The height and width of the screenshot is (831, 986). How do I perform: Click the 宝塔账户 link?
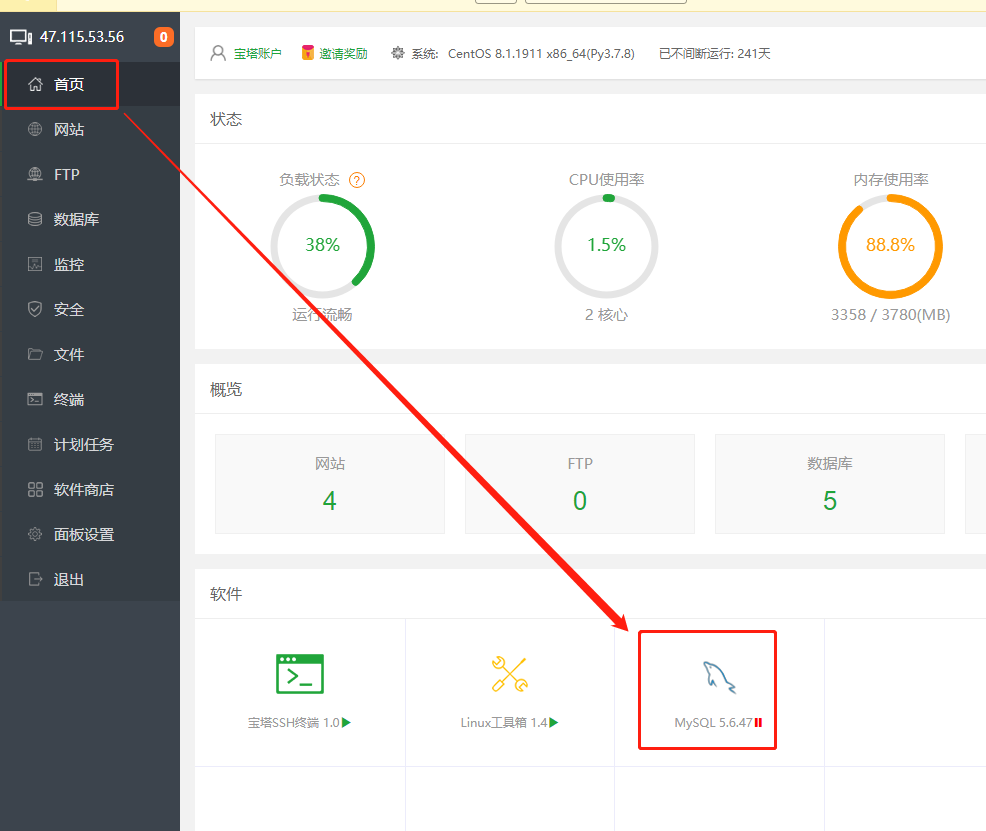point(258,53)
